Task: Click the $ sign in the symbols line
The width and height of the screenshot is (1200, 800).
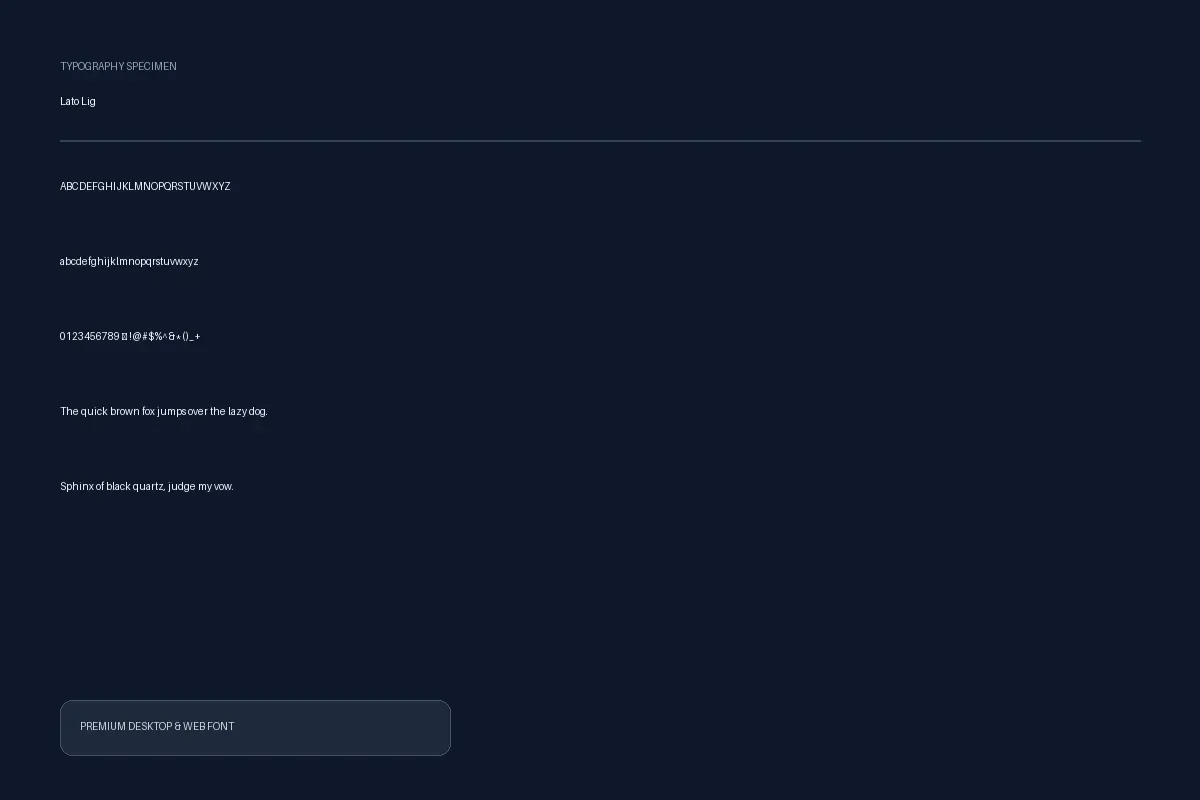Action: pyautogui.click(x=152, y=336)
